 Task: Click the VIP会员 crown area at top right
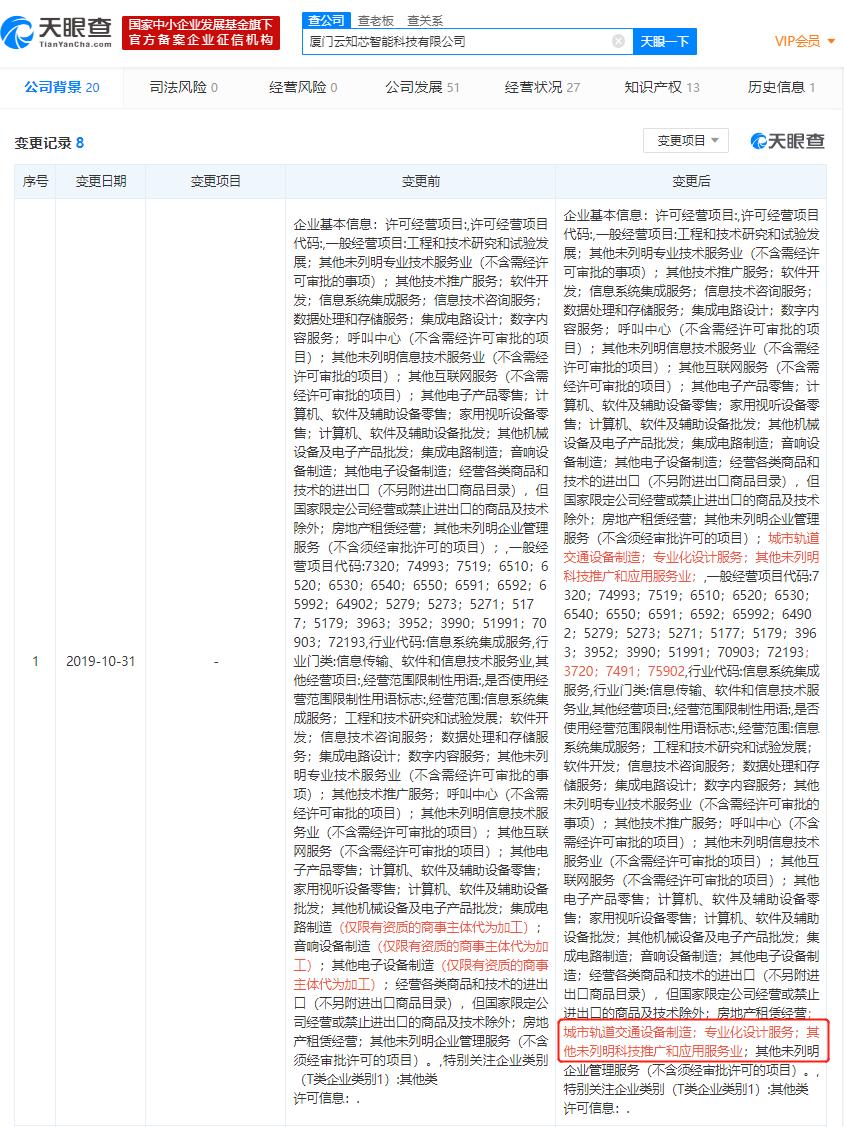click(797, 41)
